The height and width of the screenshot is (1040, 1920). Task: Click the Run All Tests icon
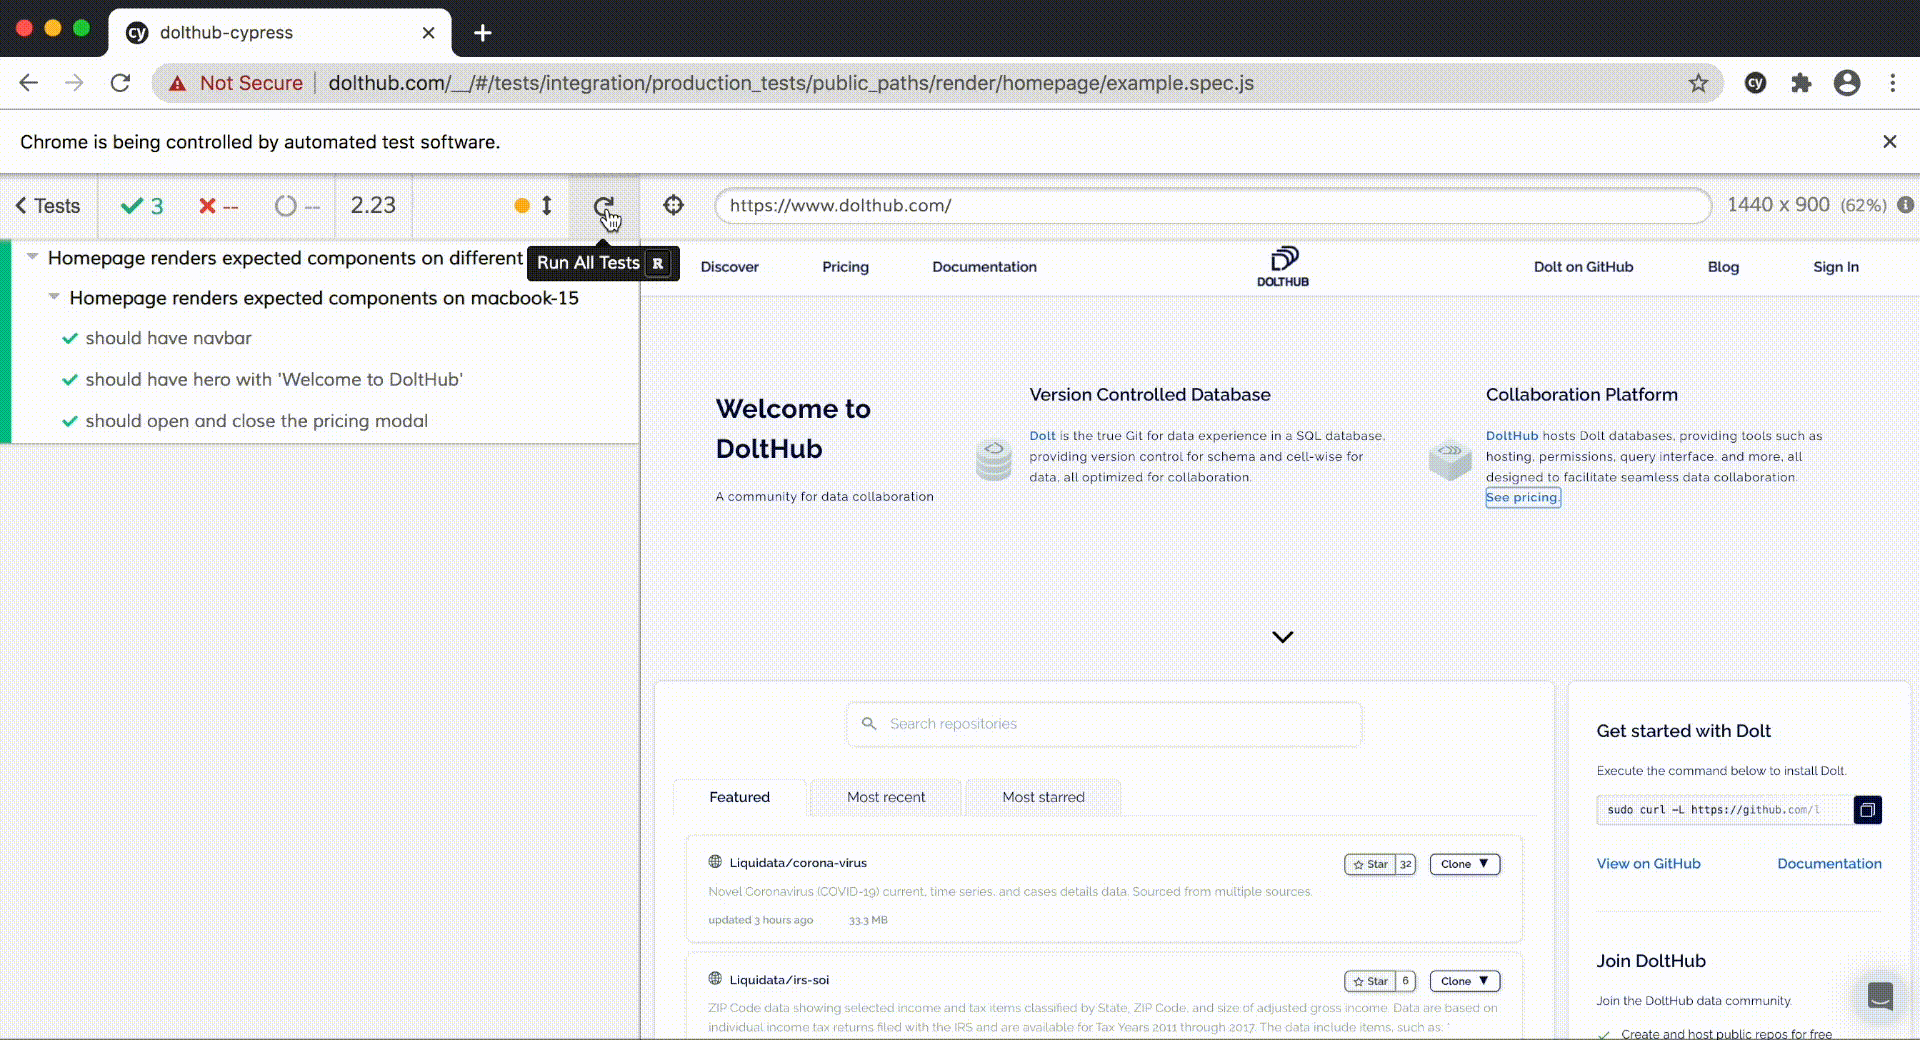click(x=604, y=206)
